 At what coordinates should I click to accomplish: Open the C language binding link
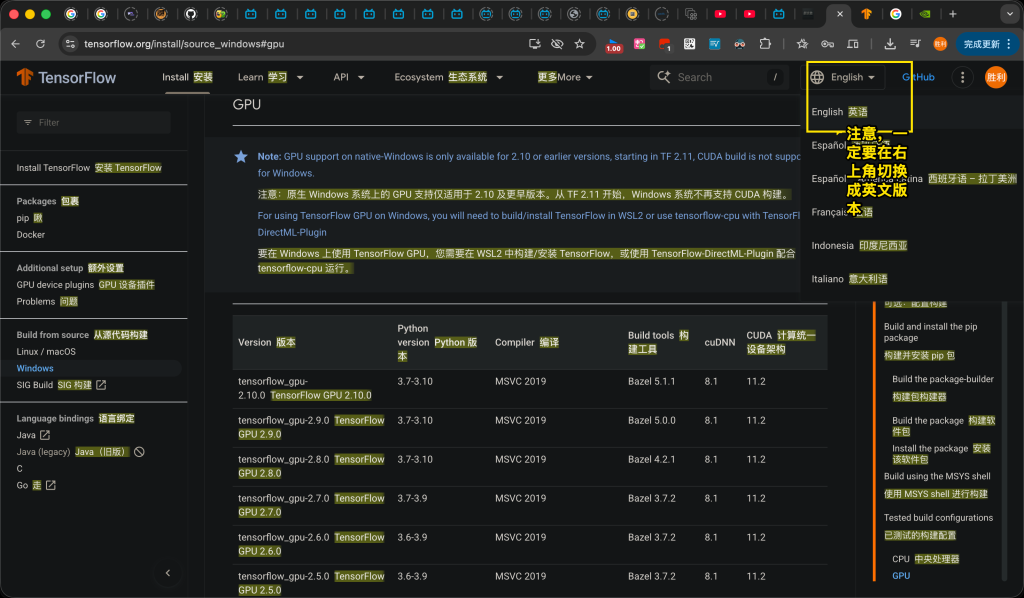tap(20, 468)
